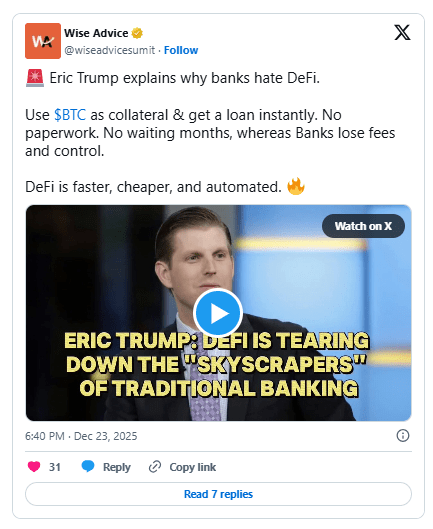The width and height of the screenshot is (433, 529).
Task: Like the post with the heart icon
Action: pos(34,467)
